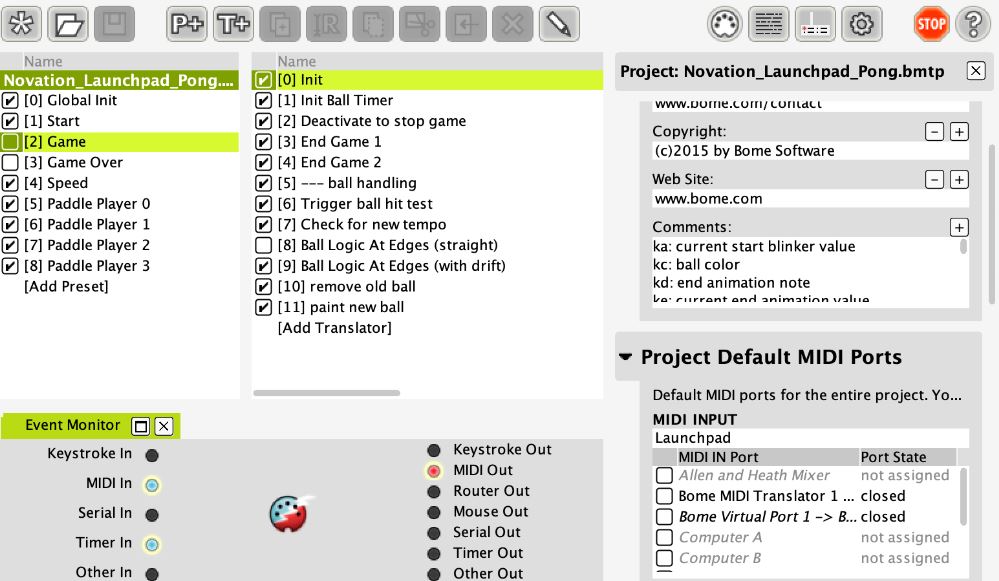Enable the [3] Game Over preset checkbox

[10, 162]
